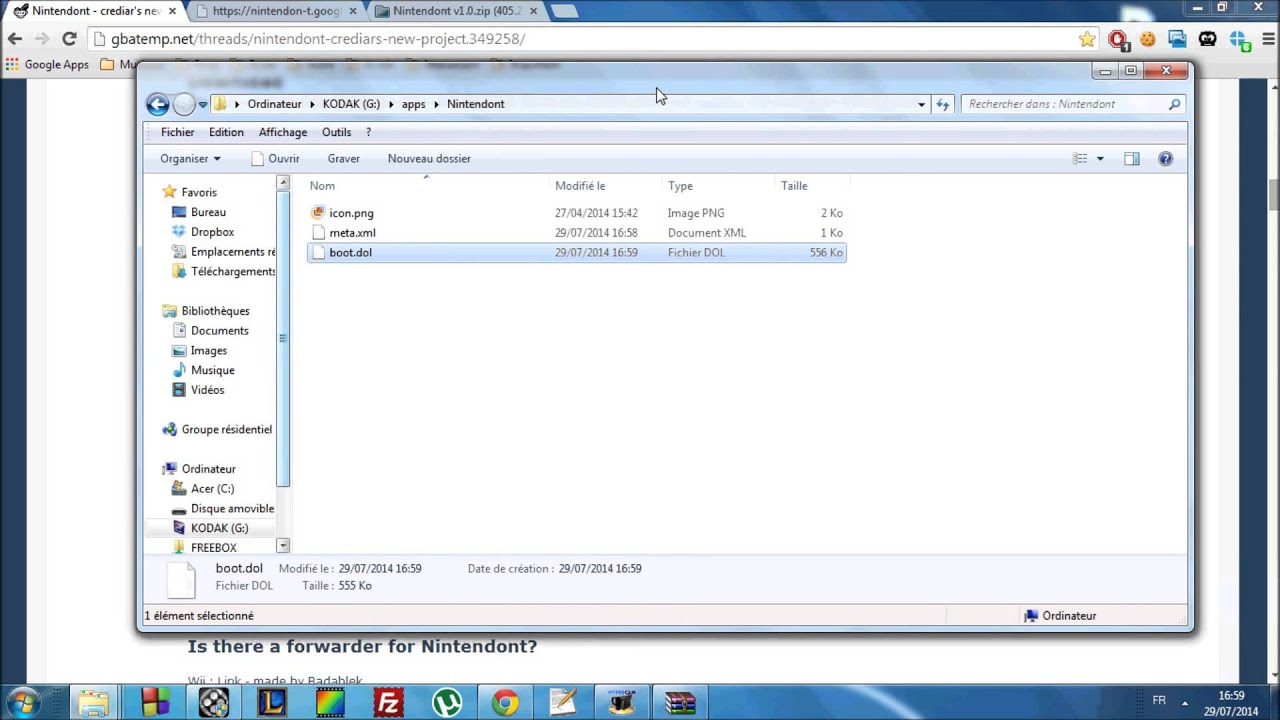Click the change view icon

tap(1080, 158)
